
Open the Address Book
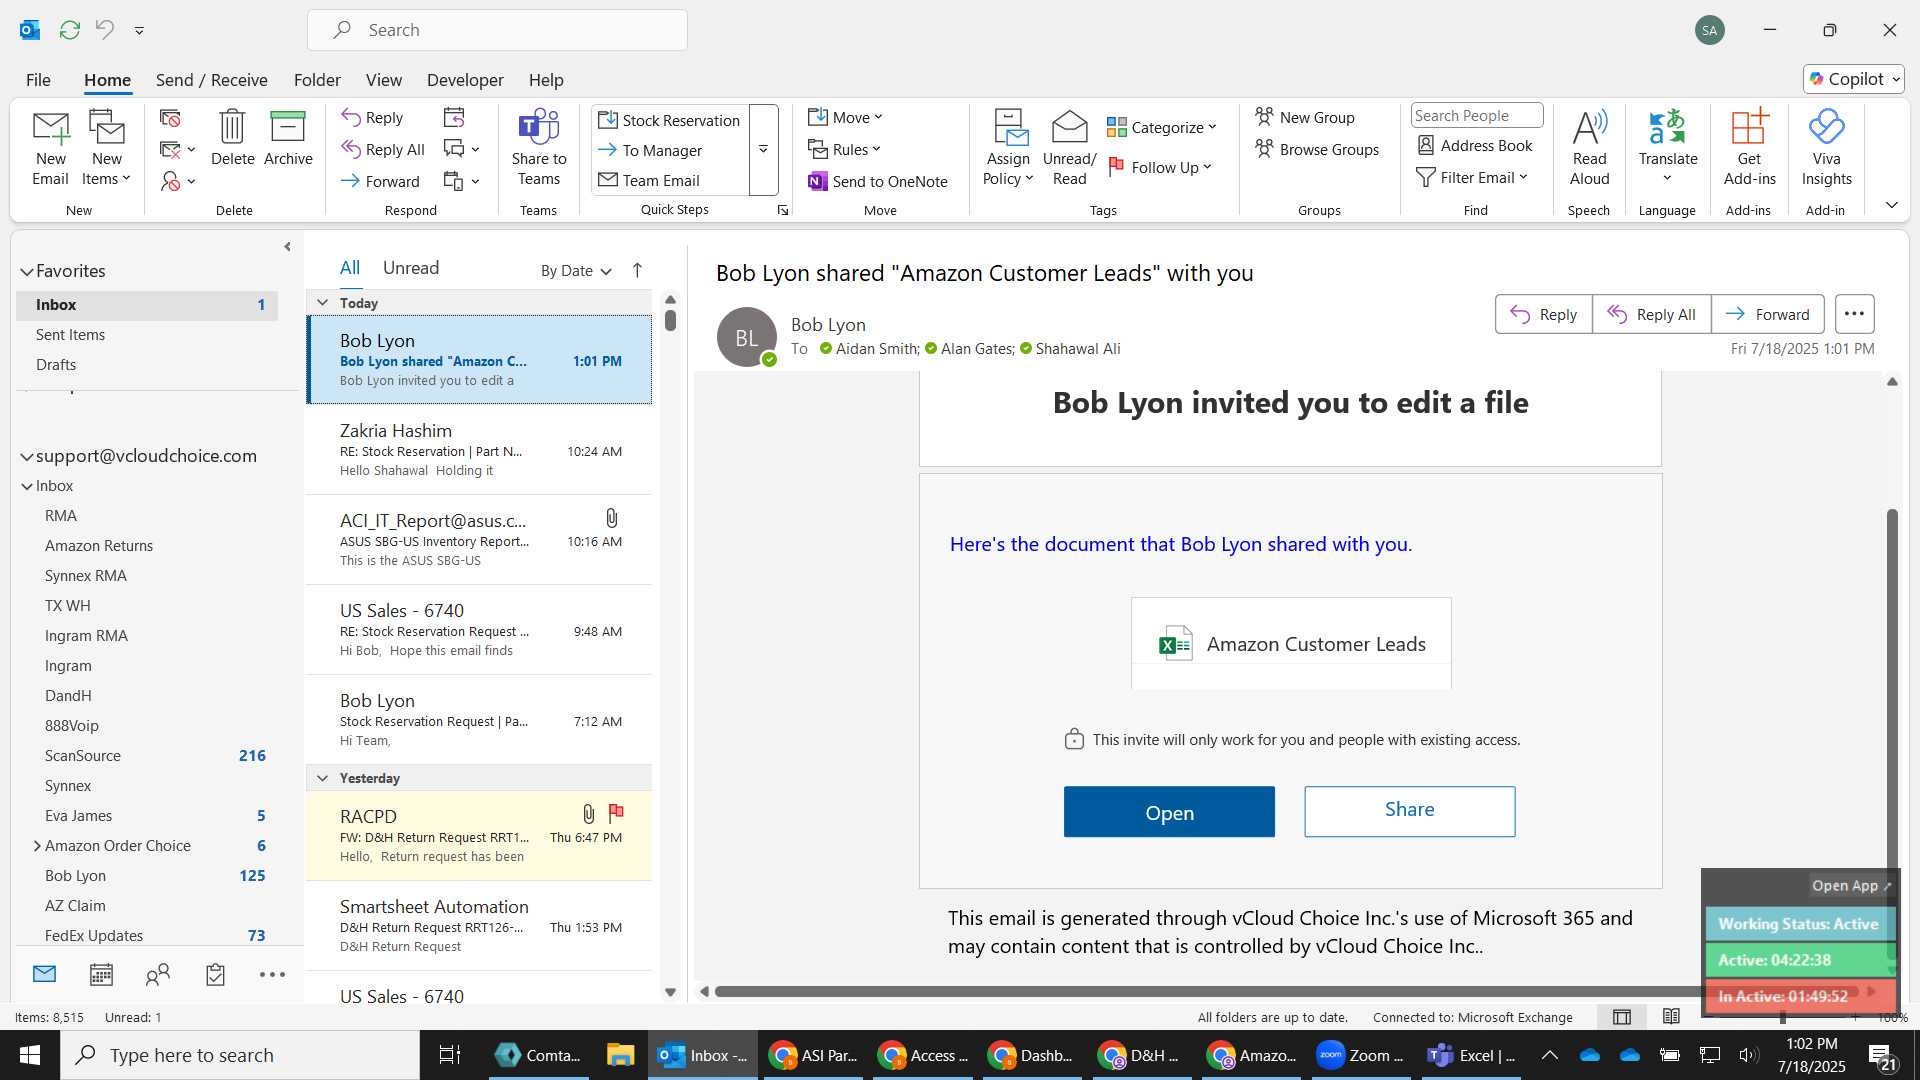coord(1475,146)
